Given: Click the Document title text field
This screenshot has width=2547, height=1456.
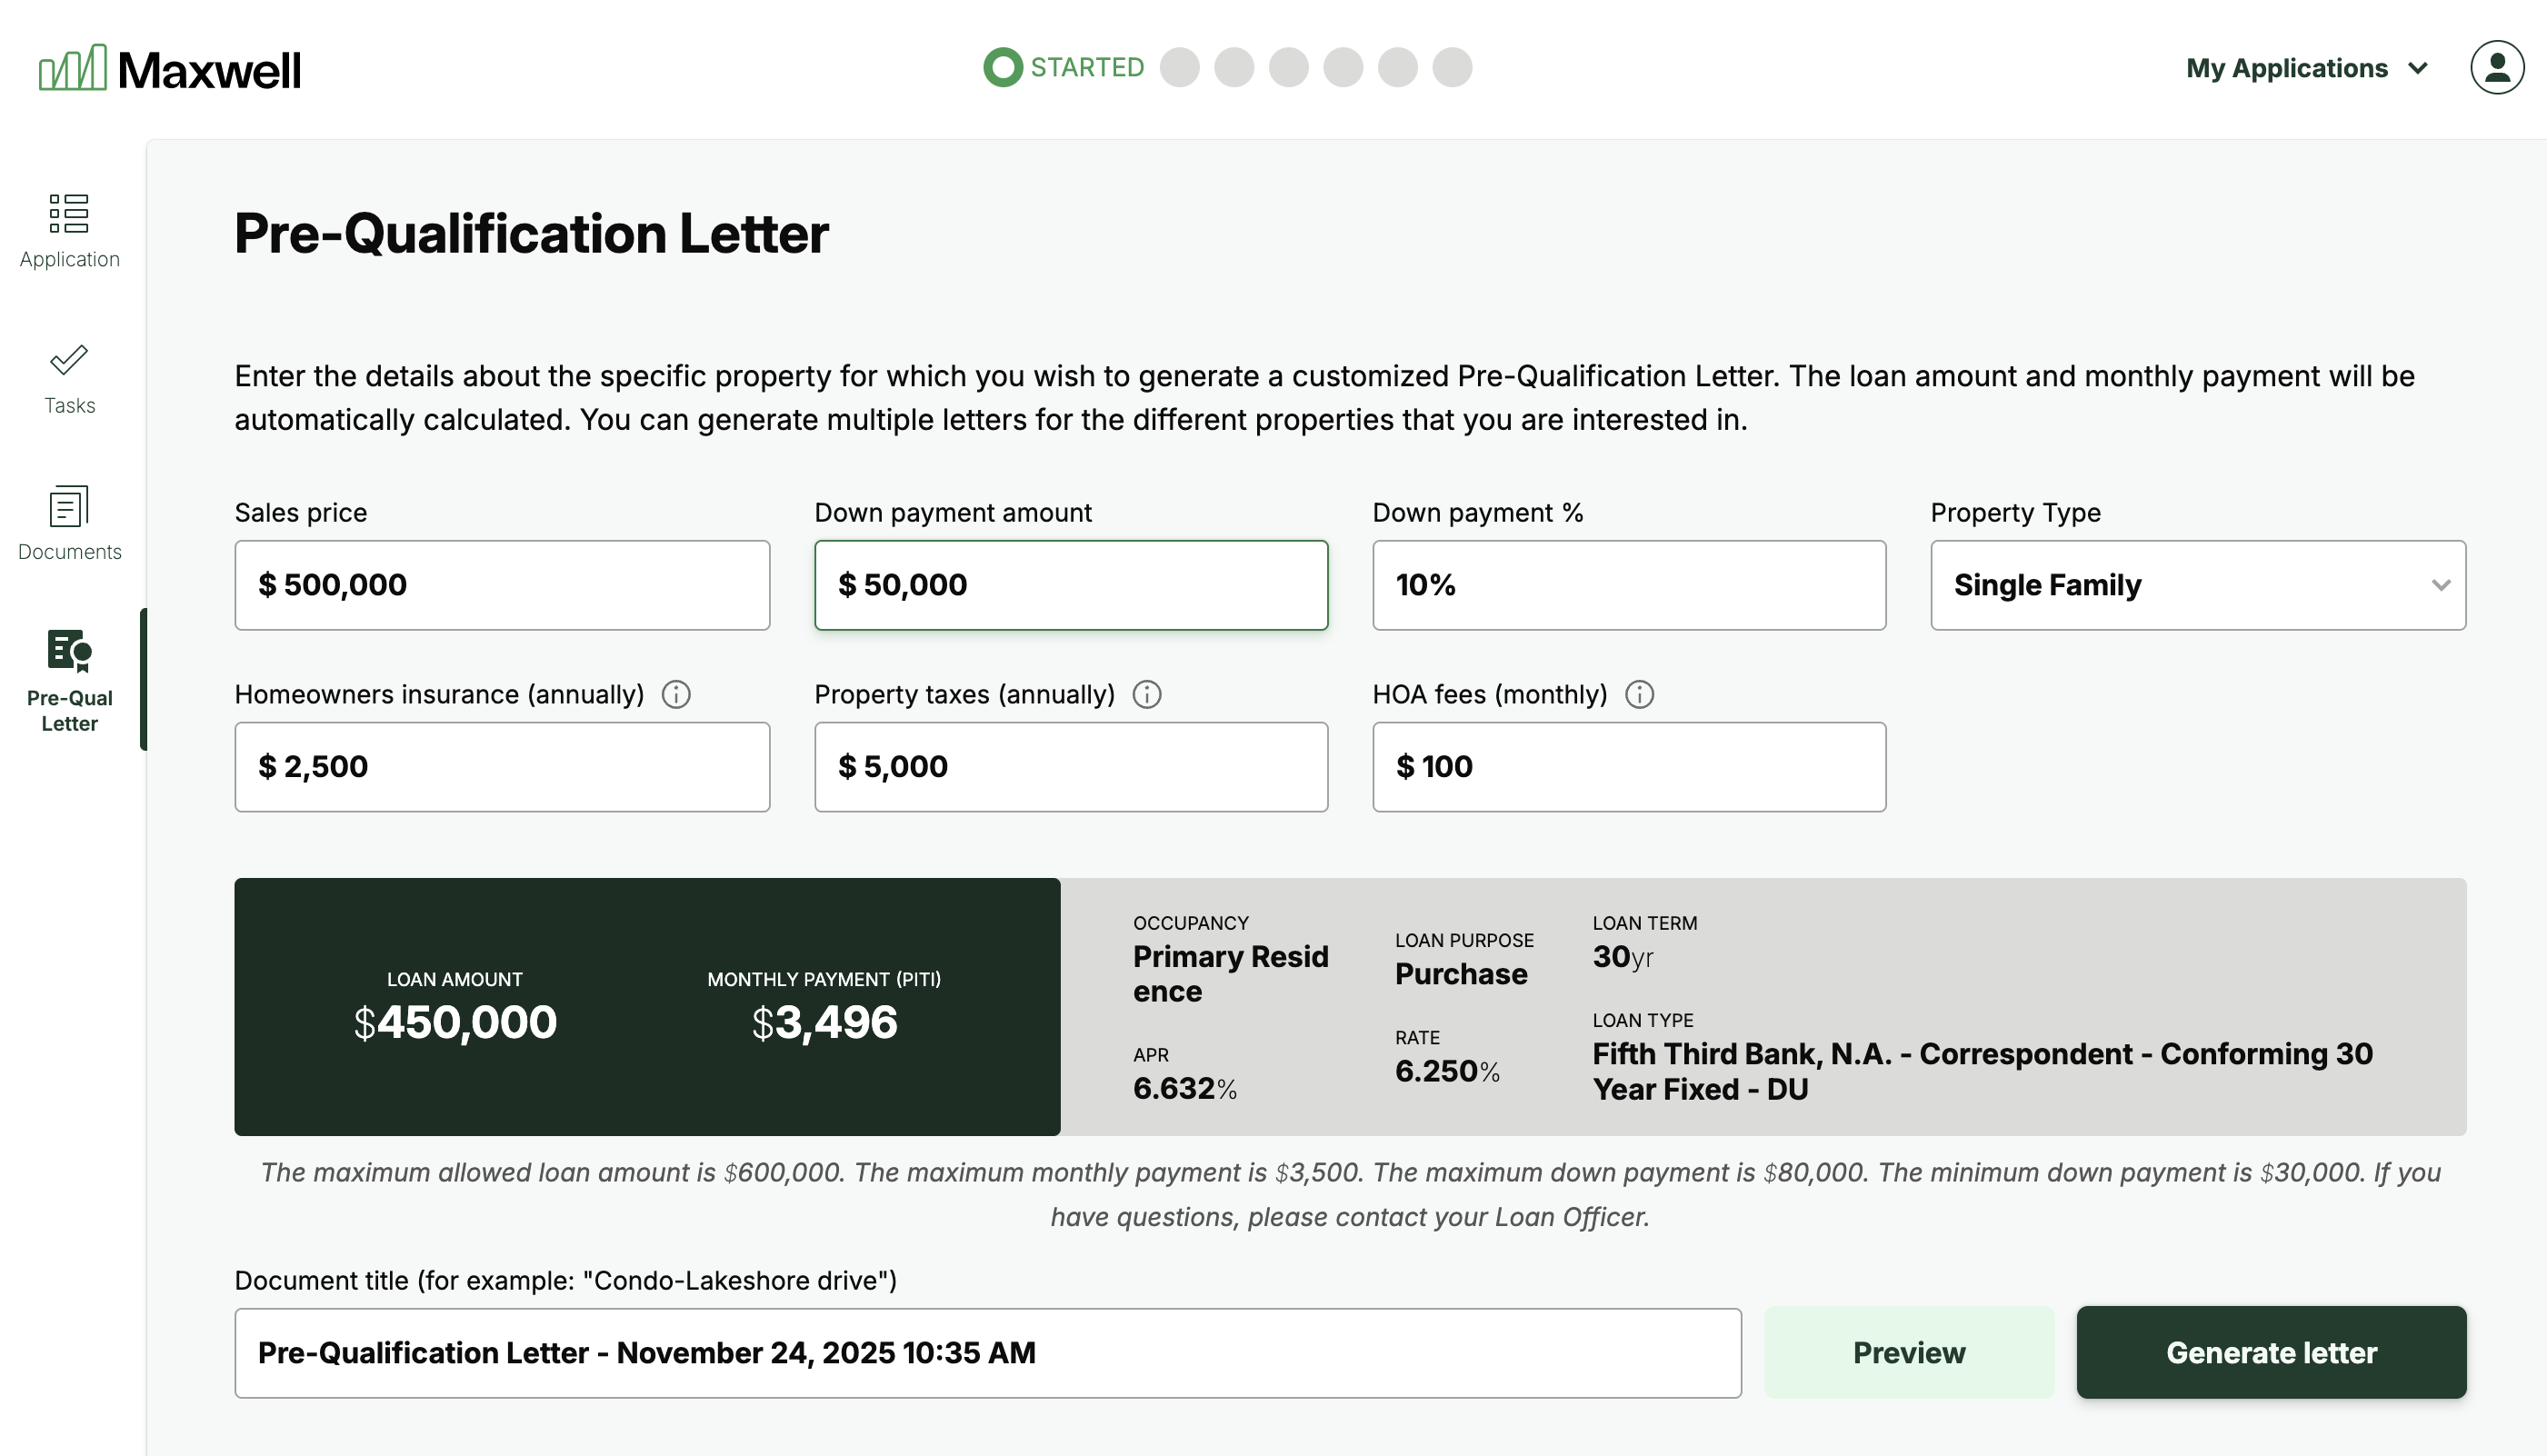Looking at the screenshot, I should pos(987,1352).
